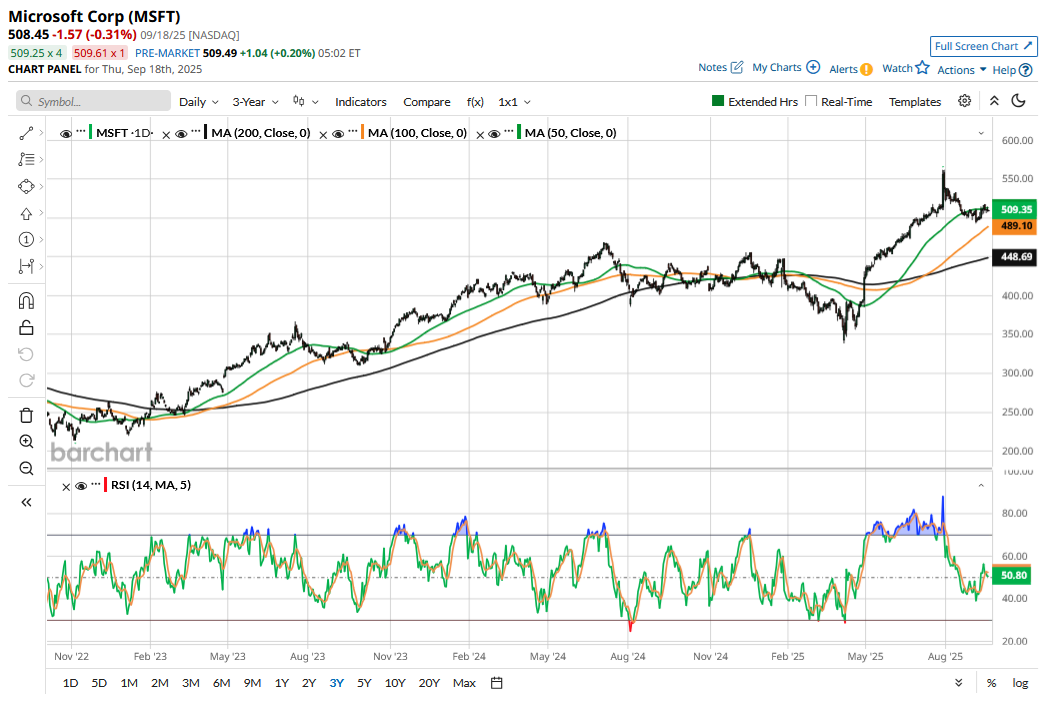1051x716 pixels.
Task: Zoom out with the magnifier minus icon
Action: pyautogui.click(x=26, y=469)
